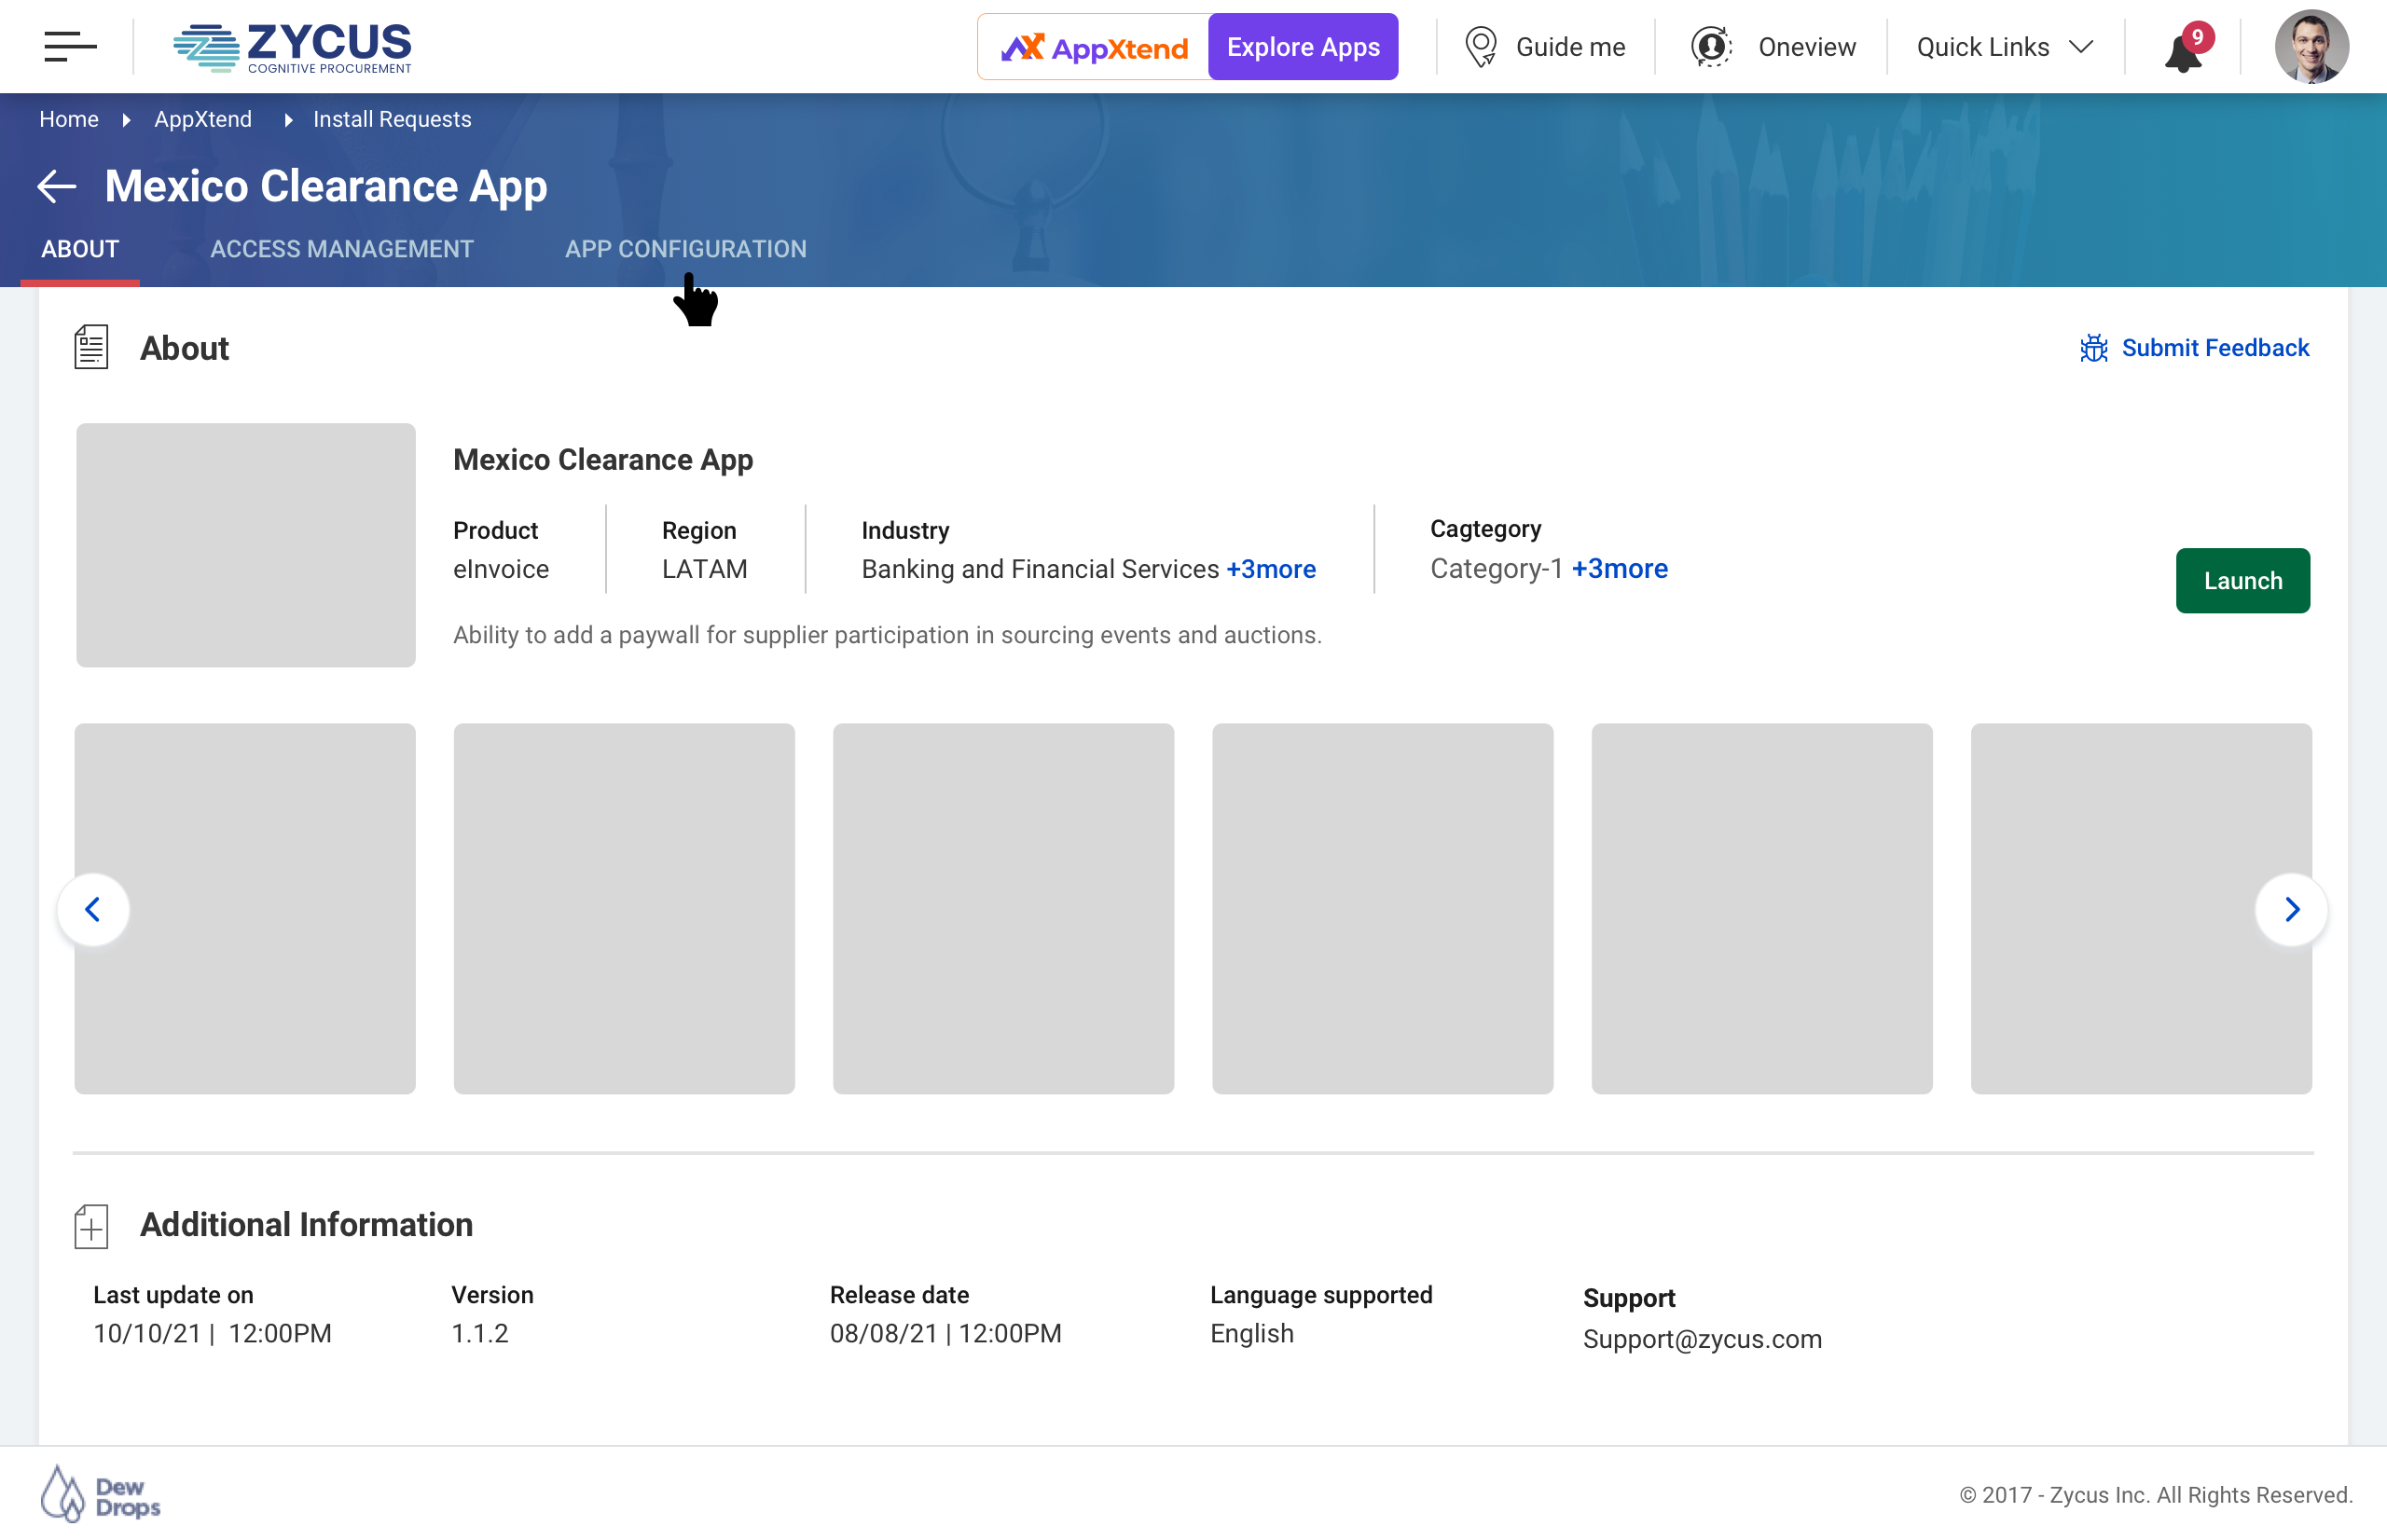Click the Product value eInvoice
The width and height of the screenshot is (2387, 1540).
coord(501,568)
